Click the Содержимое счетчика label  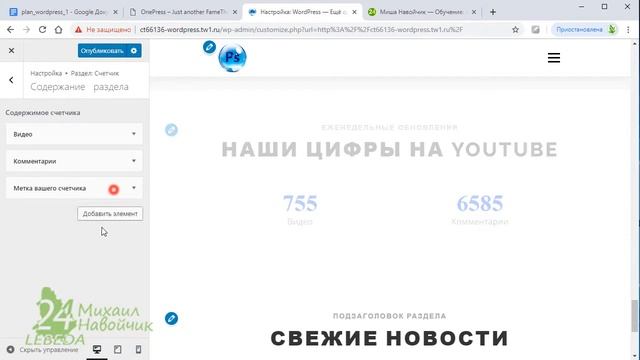pos(42,113)
